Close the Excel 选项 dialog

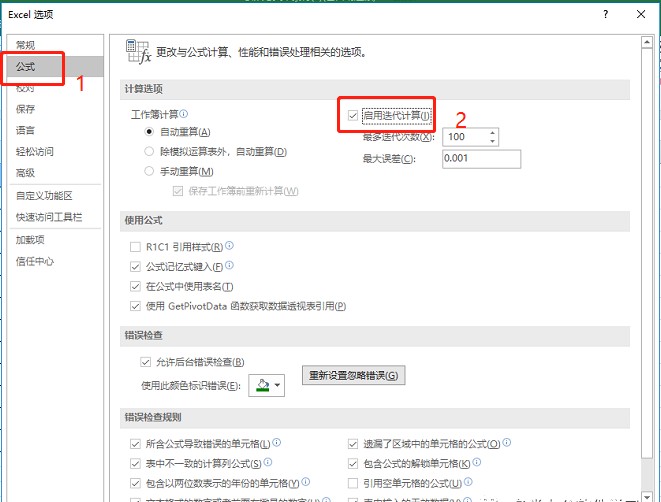click(x=641, y=14)
